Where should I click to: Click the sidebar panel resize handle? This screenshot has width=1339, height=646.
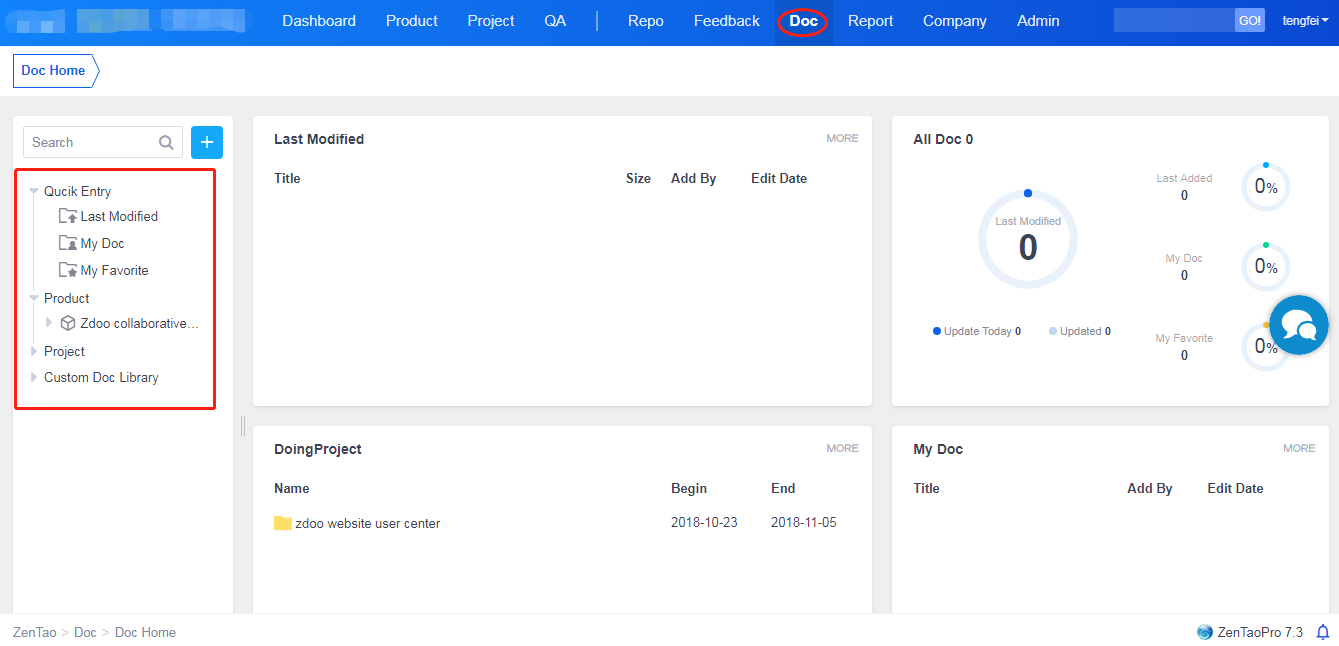pyautogui.click(x=242, y=426)
